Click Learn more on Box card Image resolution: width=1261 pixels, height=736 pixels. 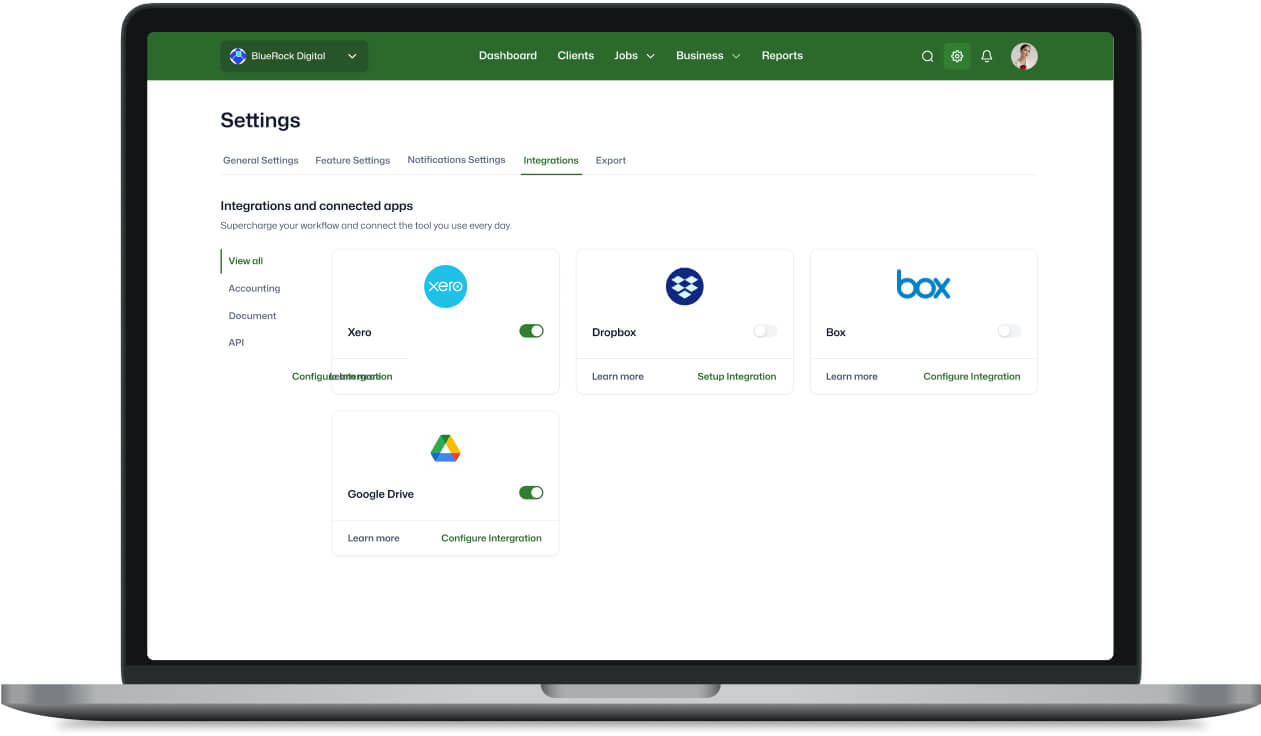tap(852, 377)
